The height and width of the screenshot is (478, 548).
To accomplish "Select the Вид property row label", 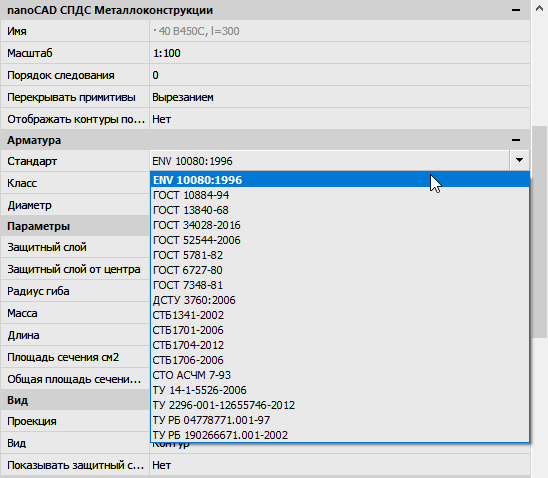I will 16,443.
